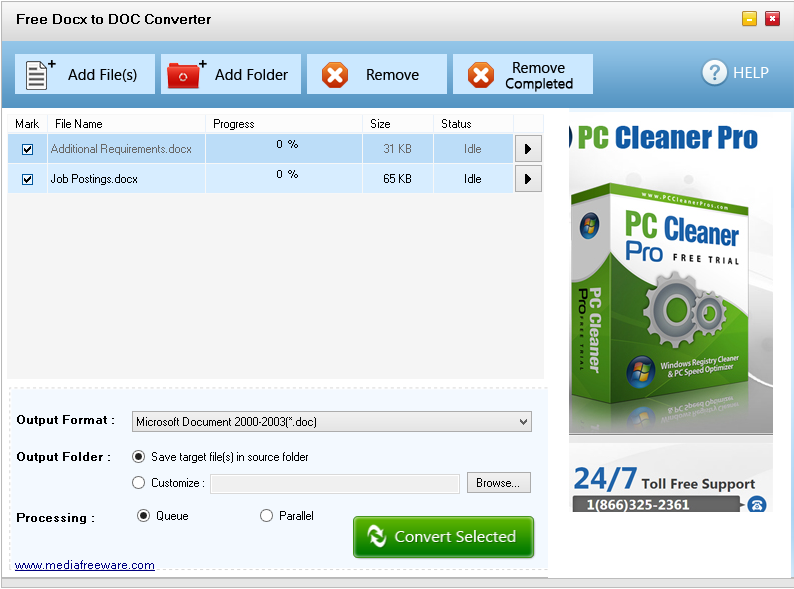The height and width of the screenshot is (589, 794).
Task: Open HELP via the question mark icon
Action: point(714,73)
